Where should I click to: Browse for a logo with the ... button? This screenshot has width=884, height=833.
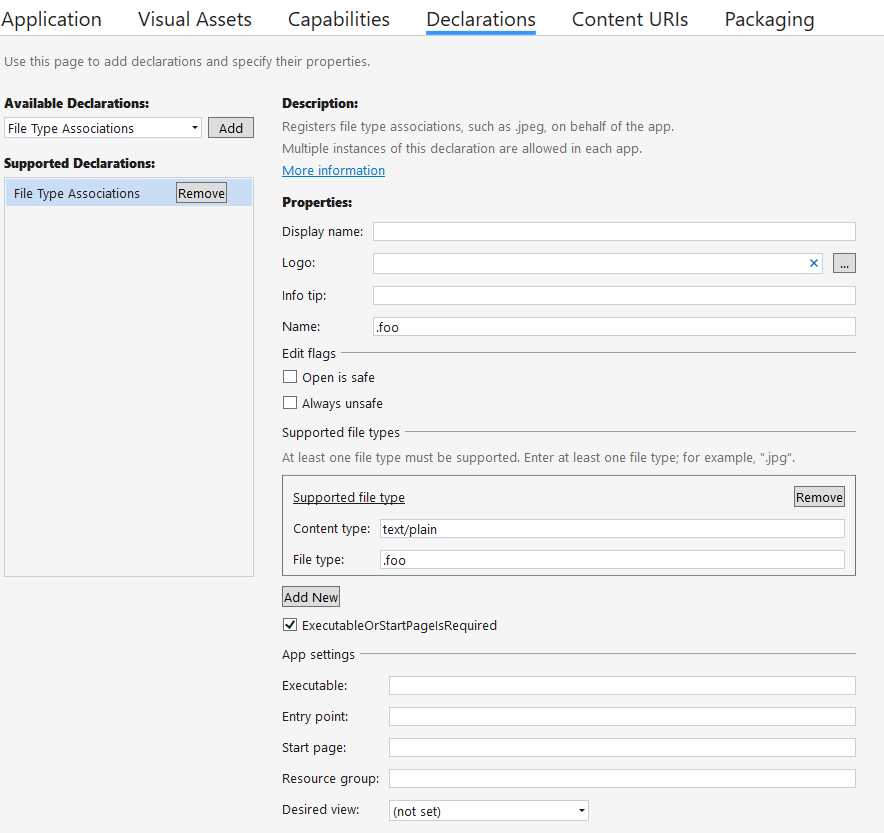[843, 263]
